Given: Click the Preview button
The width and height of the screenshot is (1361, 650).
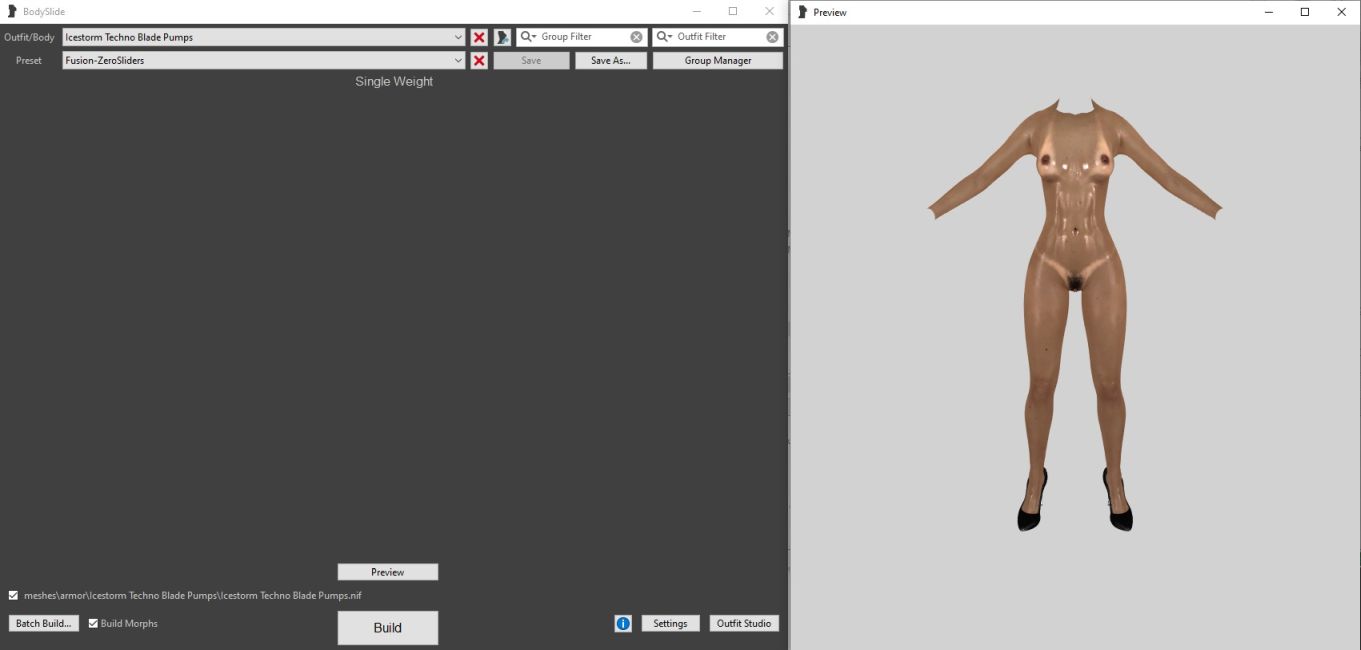Looking at the screenshot, I should (388, 572).
